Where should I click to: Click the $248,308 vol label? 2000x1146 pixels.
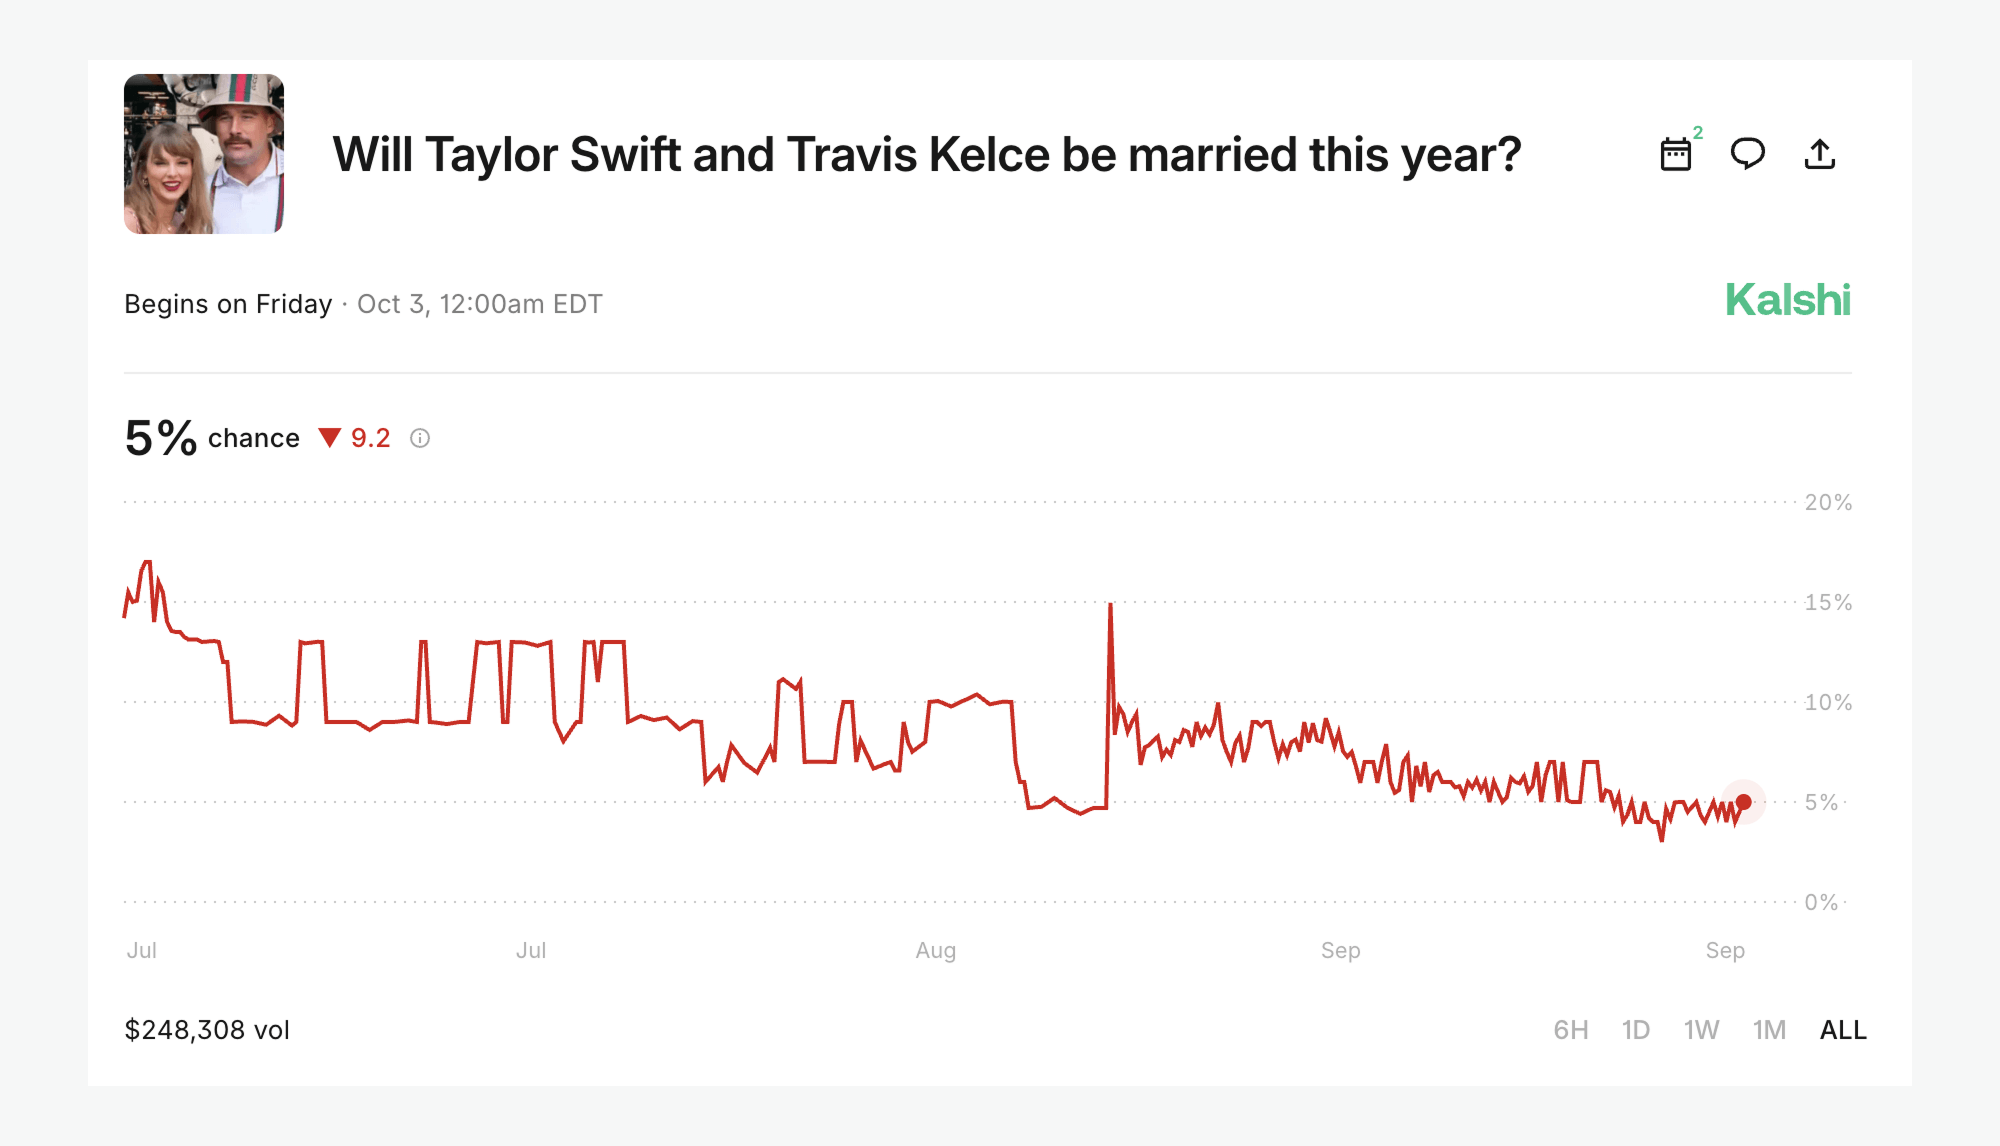[x=207, y=1030]
